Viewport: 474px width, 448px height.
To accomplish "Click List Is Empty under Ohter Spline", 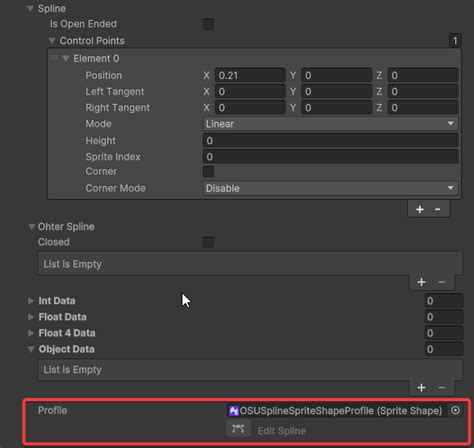I will point(72,264).
